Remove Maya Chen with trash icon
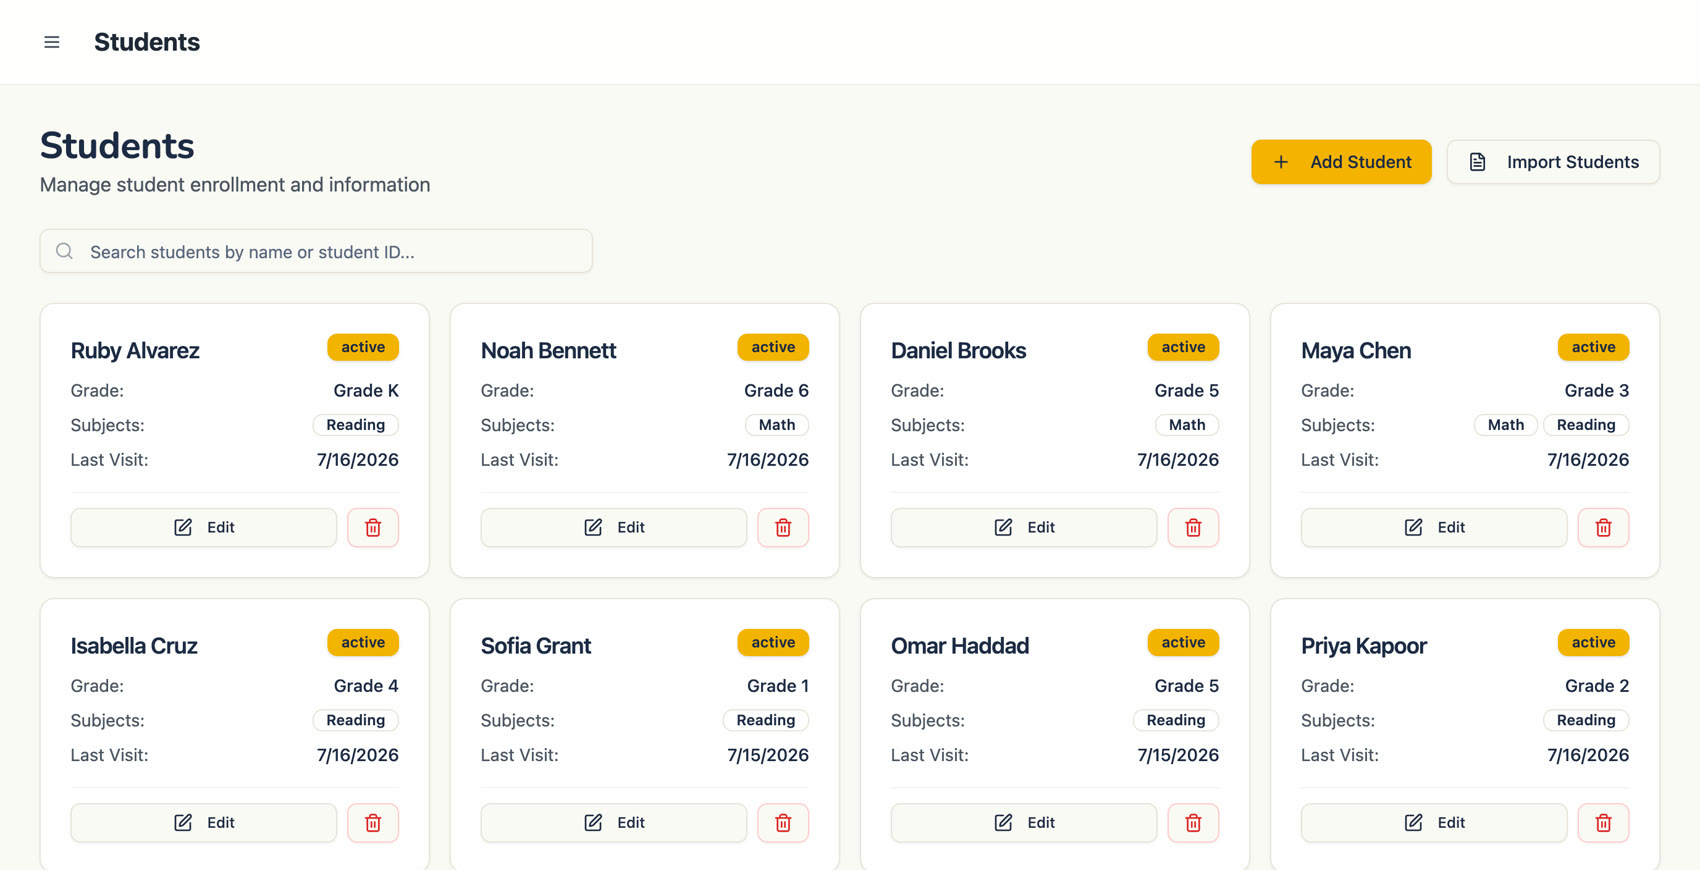Screen dimensions: 1700x870 coord(1603,527)
